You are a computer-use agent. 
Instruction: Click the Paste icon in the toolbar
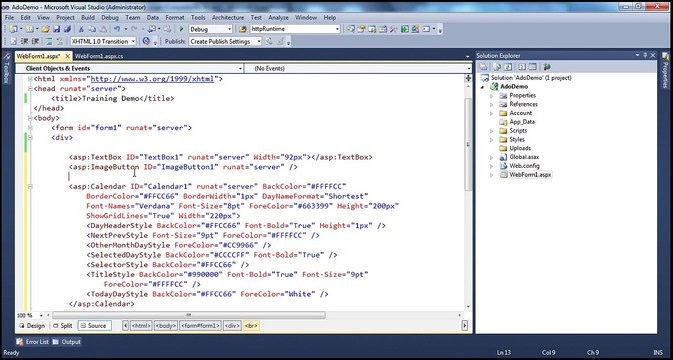click(x=103, y=29)
